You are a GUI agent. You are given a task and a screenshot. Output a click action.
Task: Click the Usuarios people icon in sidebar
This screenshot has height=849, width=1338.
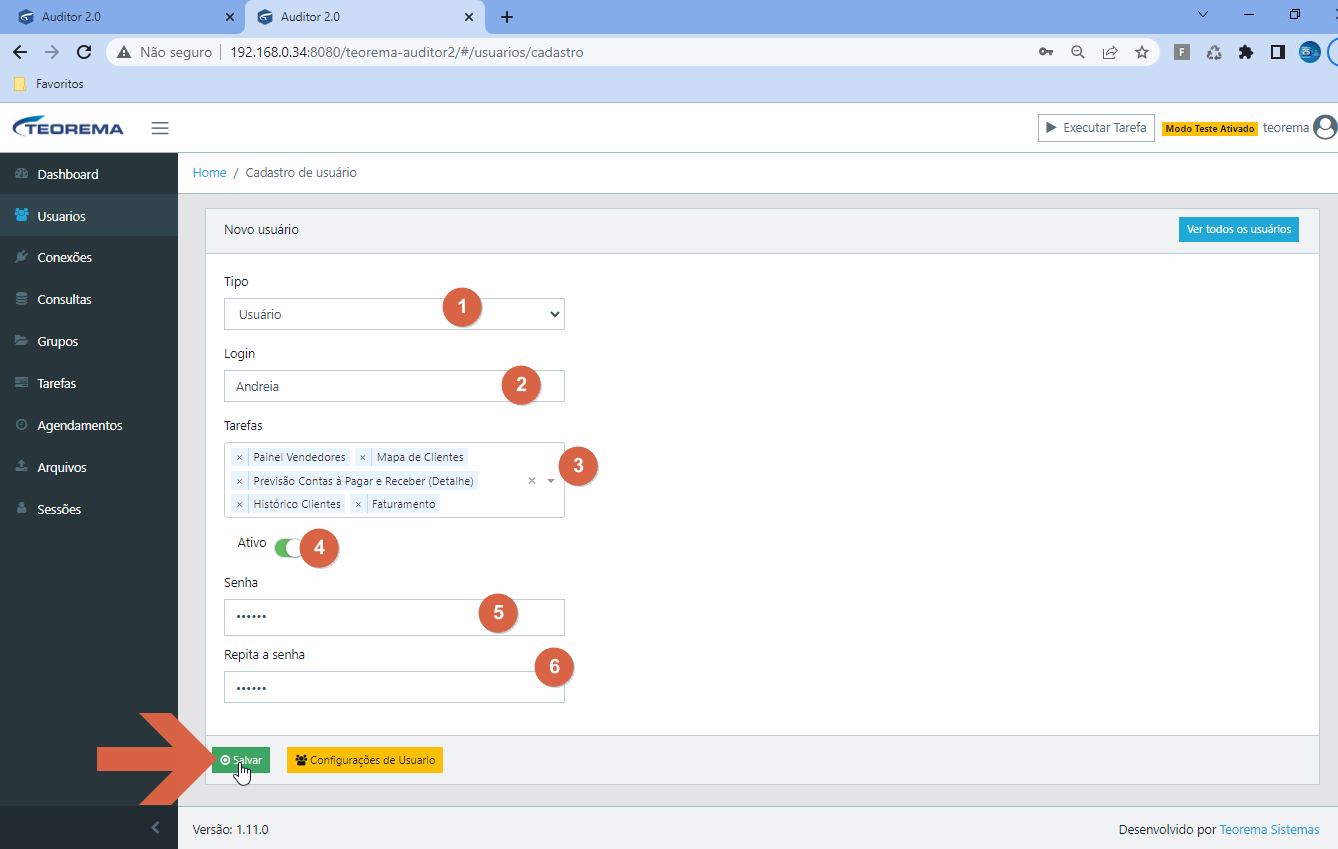coord(22,216)
